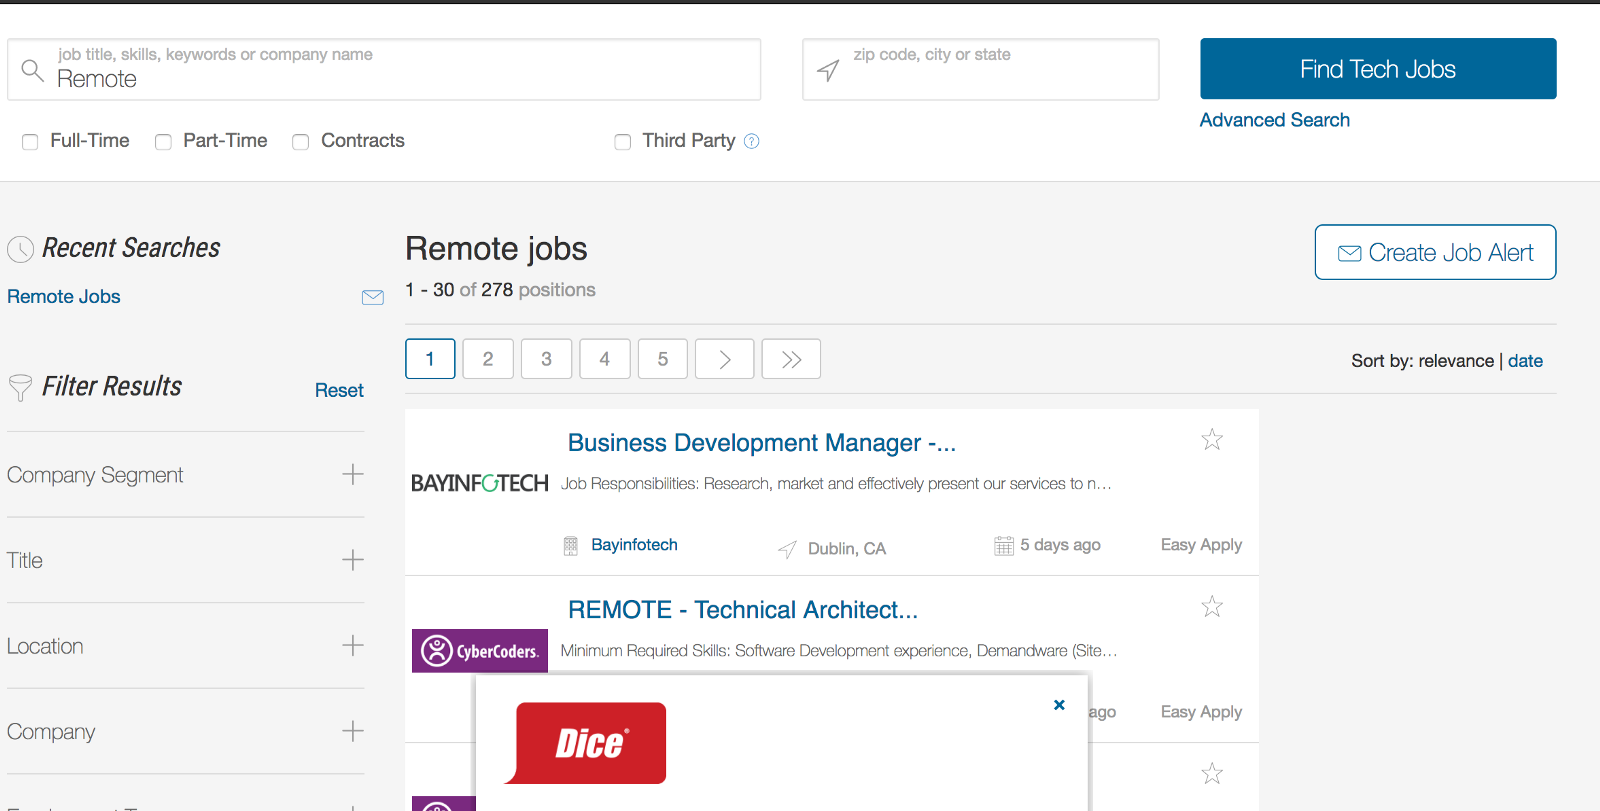The image size is (1600, 811).
Task: Star the Business Development Manager job
Action: tap(1212, 440)
